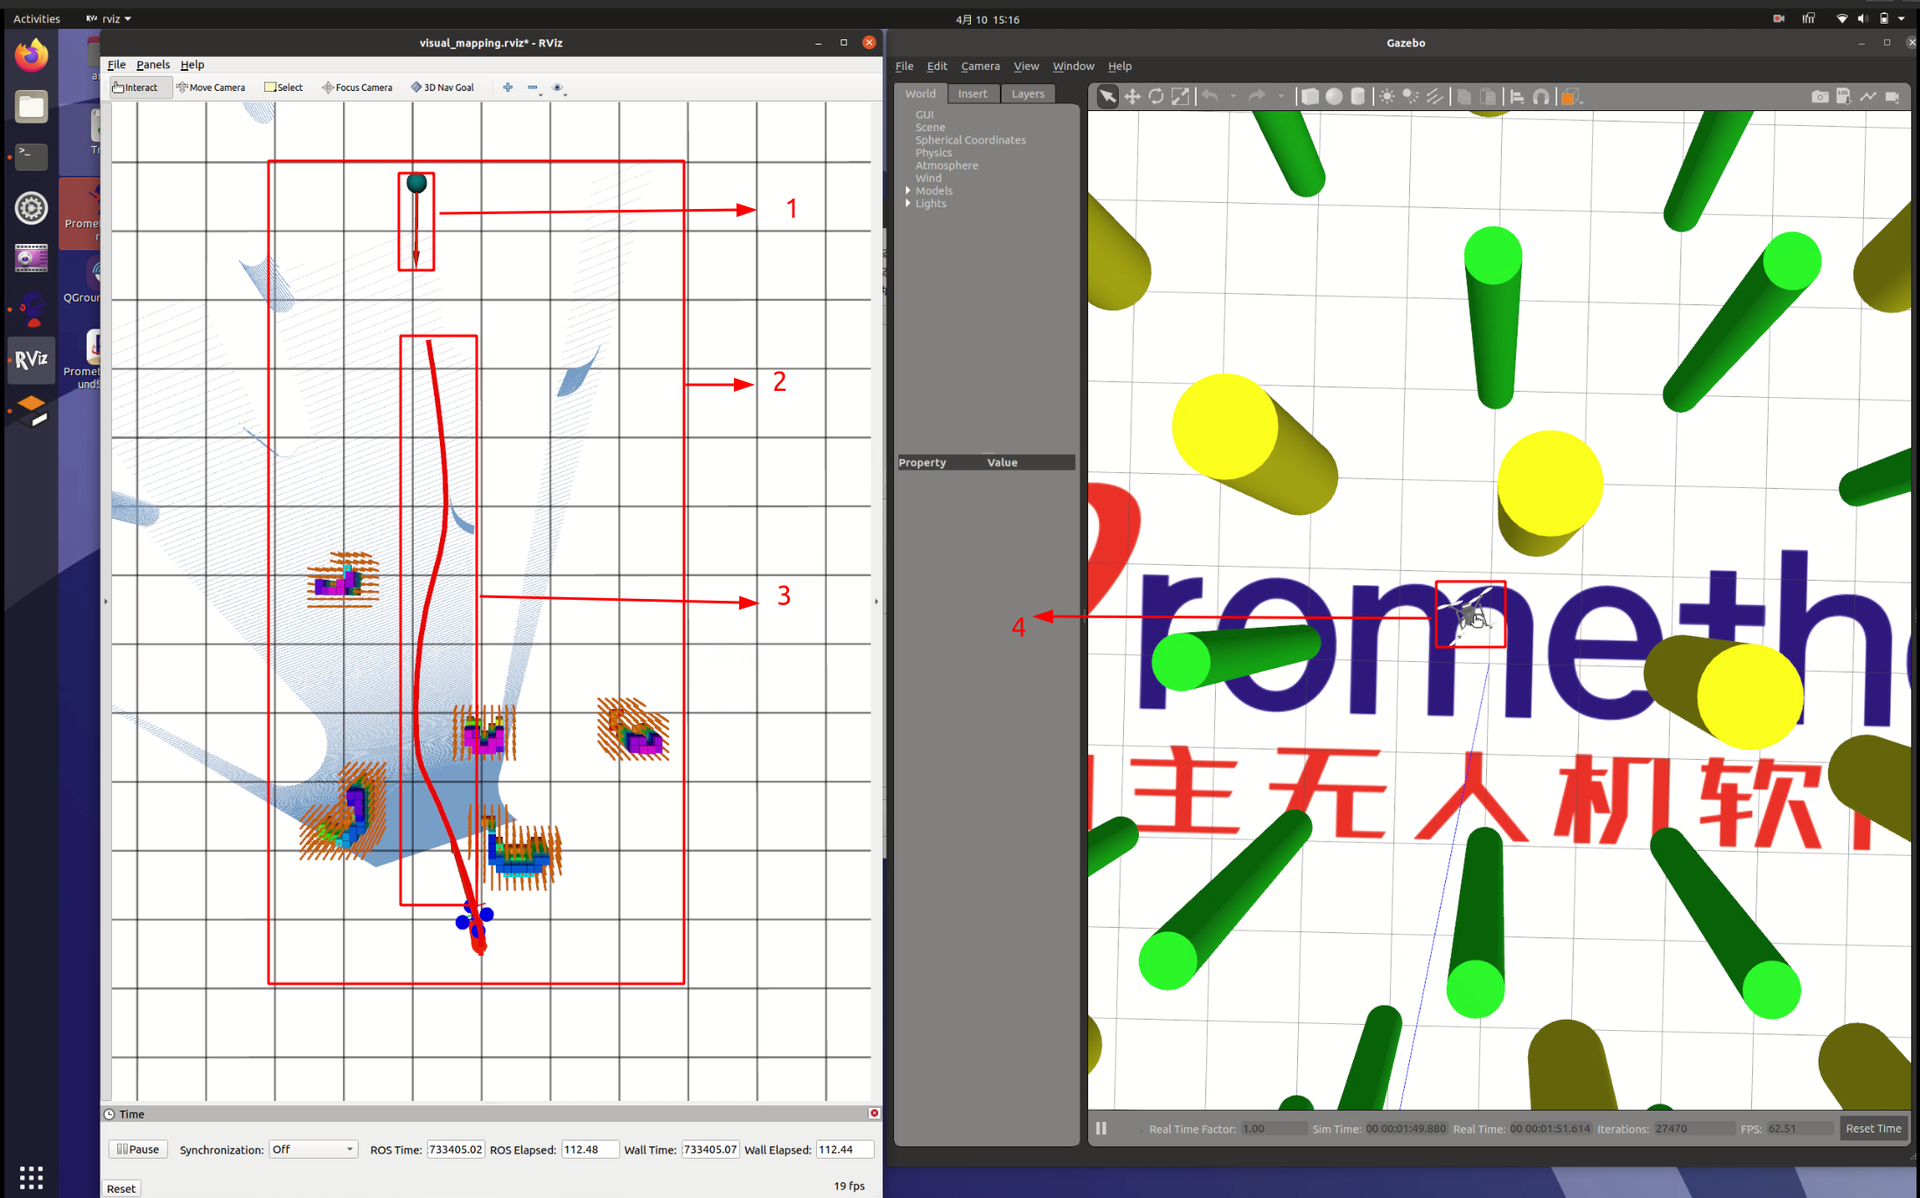Click Gazebo Reset Time button
The image size is (1920, 1198).
(1873, 1128)
